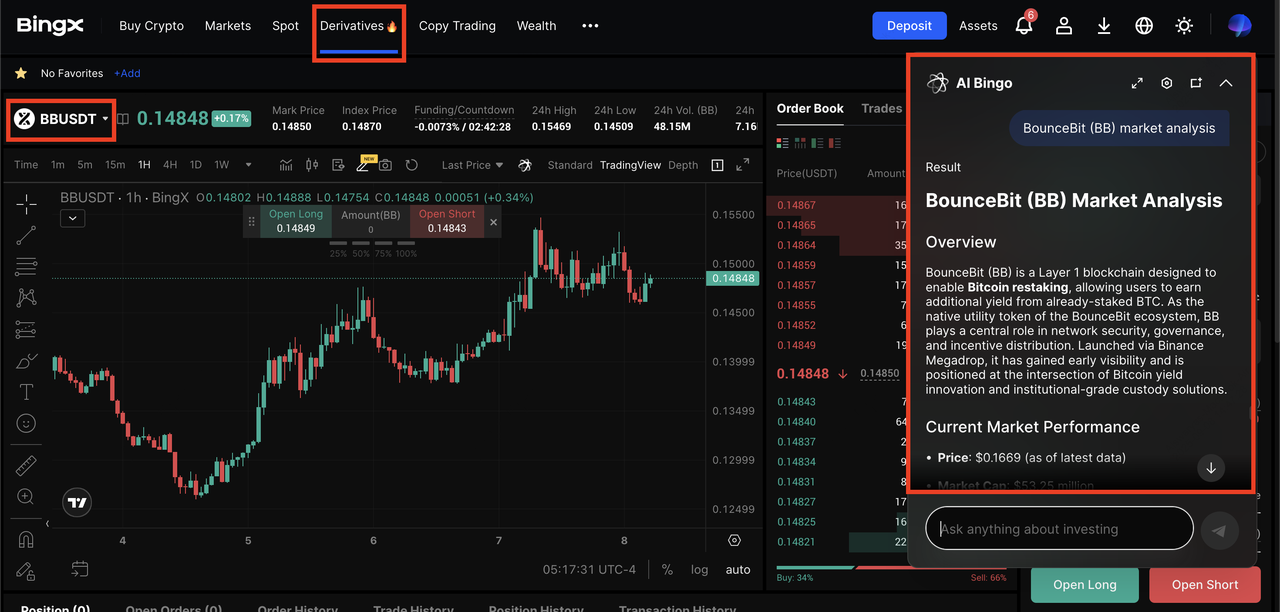Collapse the AI Bingo panel chevron

tap(1226, 83)
